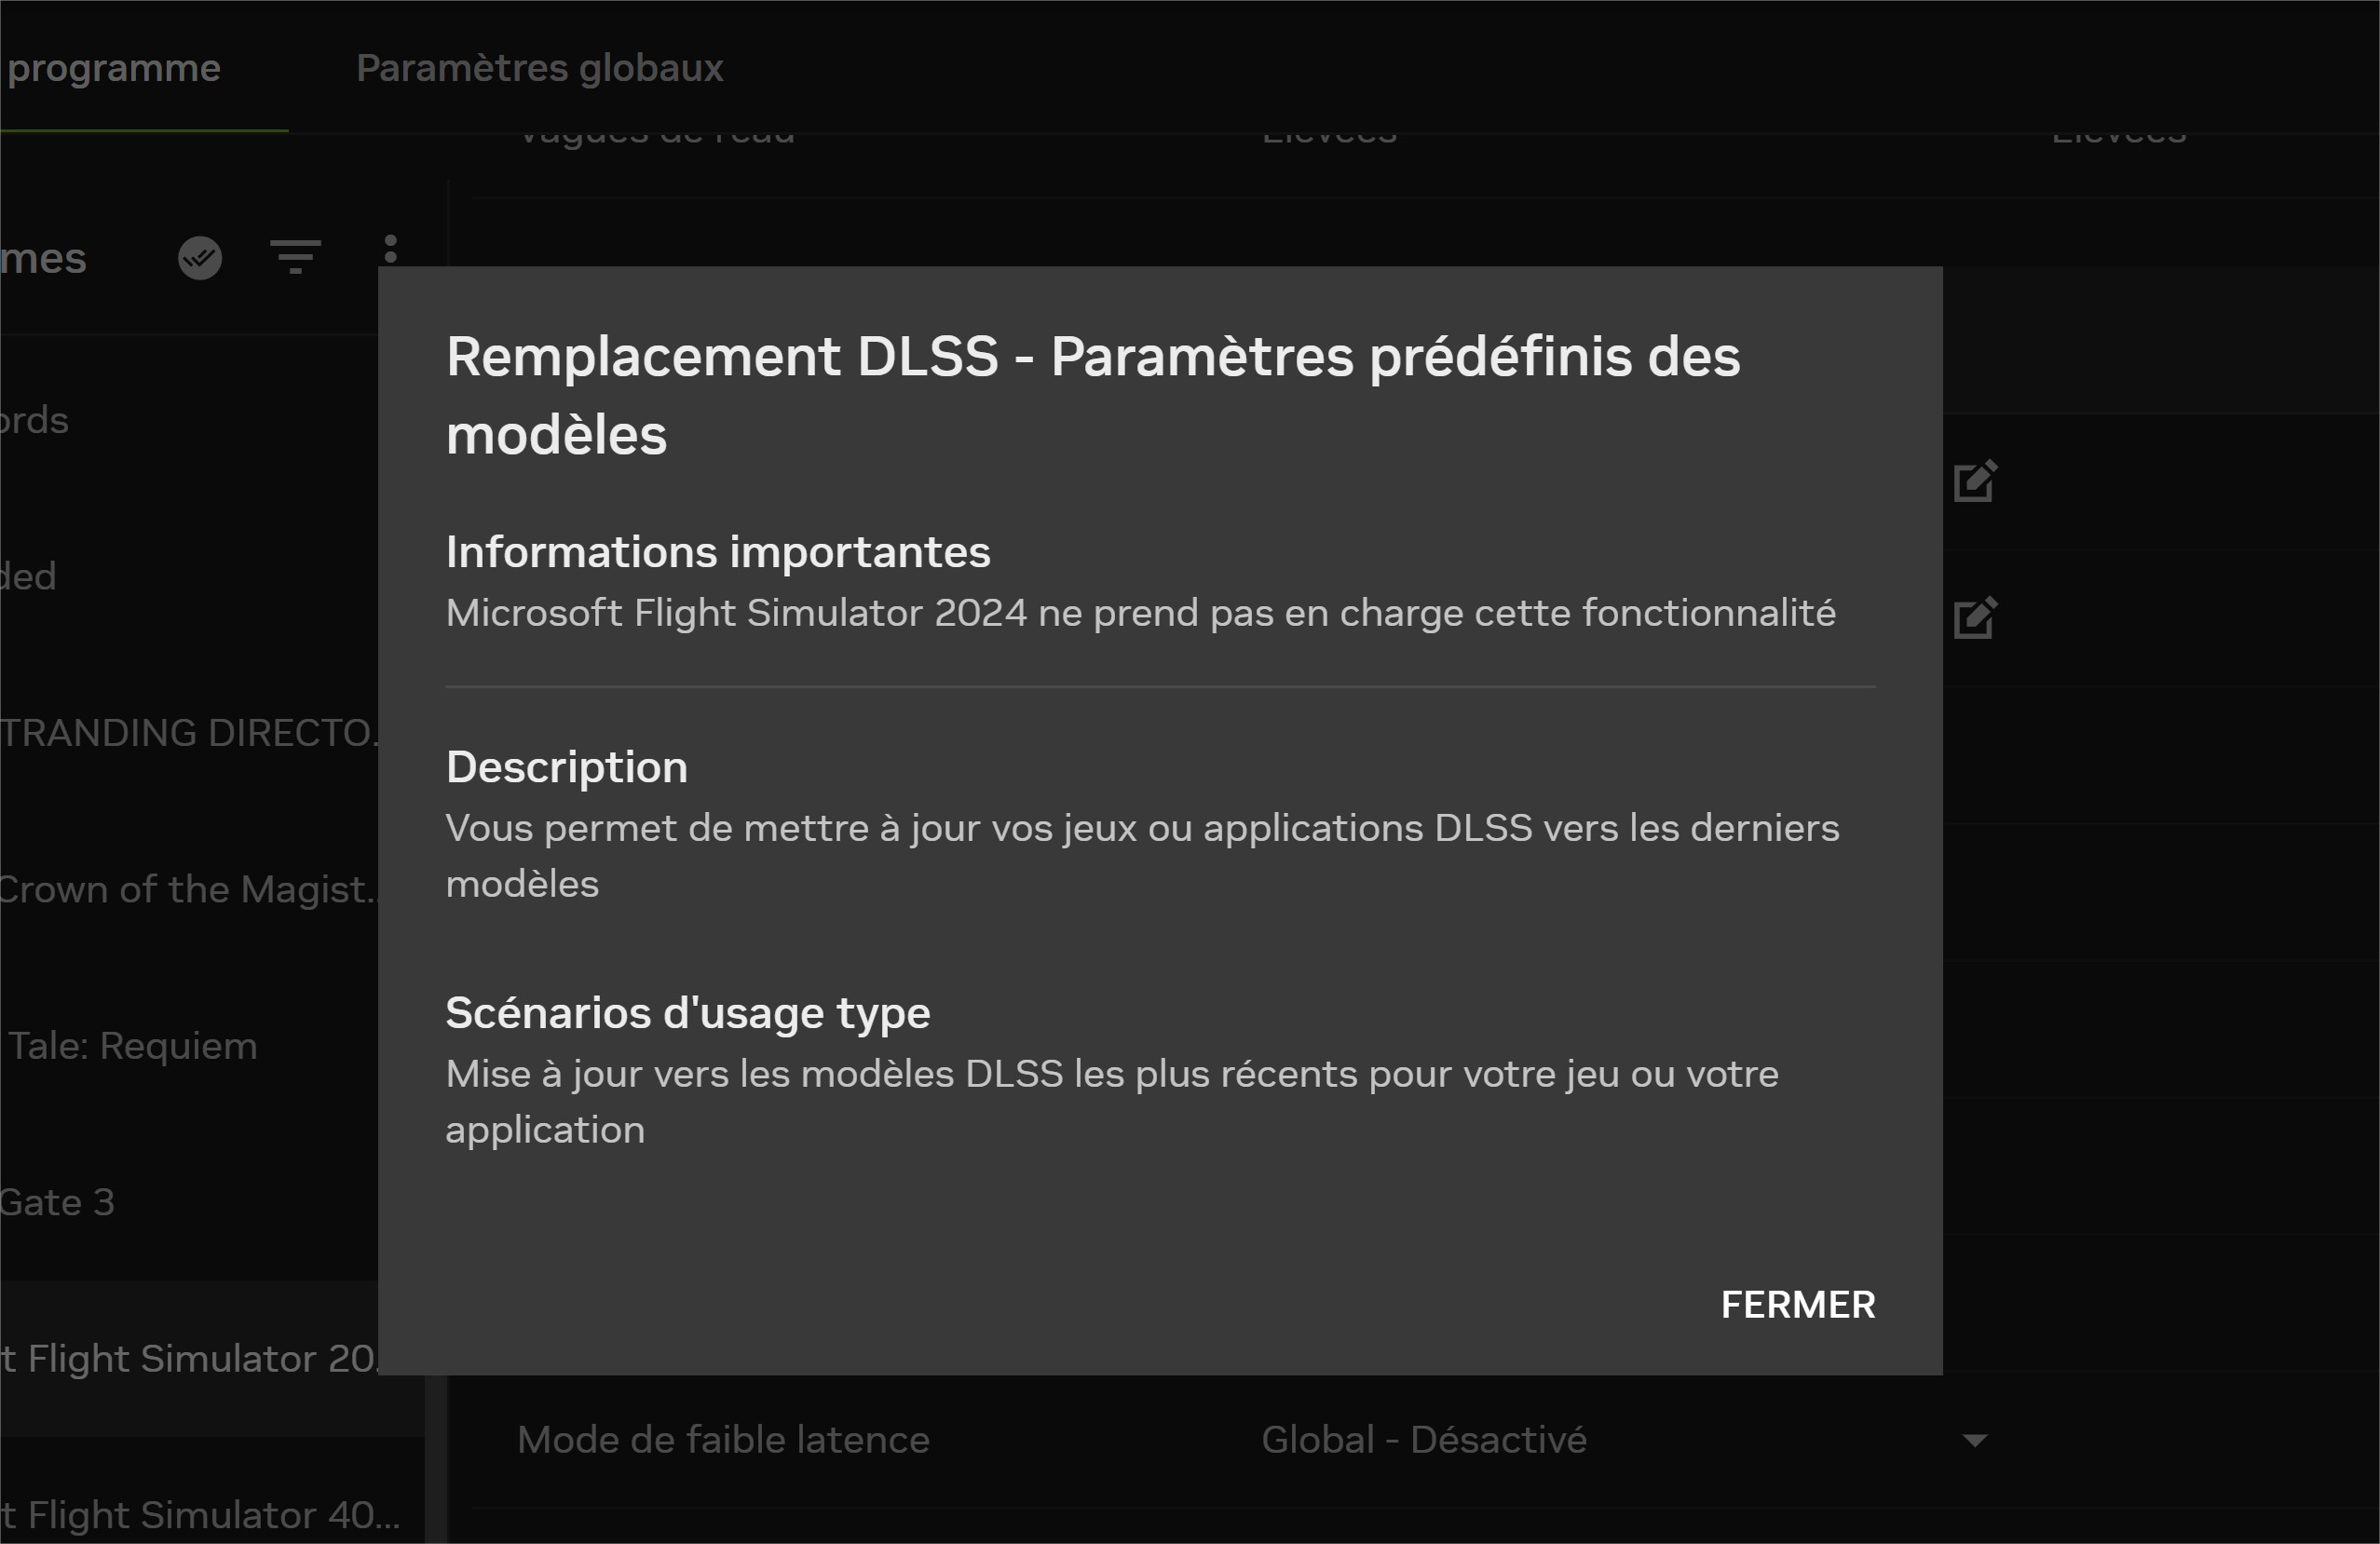Click the double-checkmark circle icon in list header
The image size is (2380, 1544).
click(200, 258)
